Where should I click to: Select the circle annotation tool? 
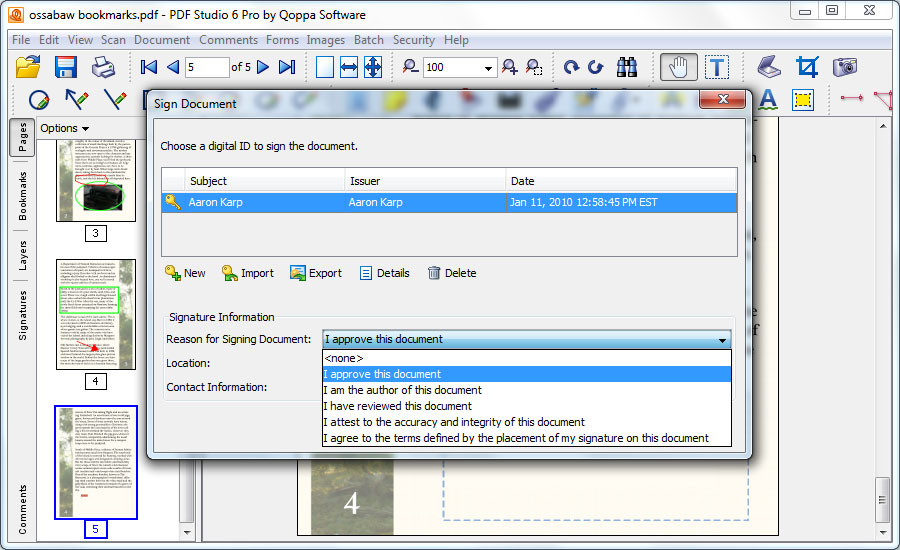pyautogui.click(x=39, y=100)
